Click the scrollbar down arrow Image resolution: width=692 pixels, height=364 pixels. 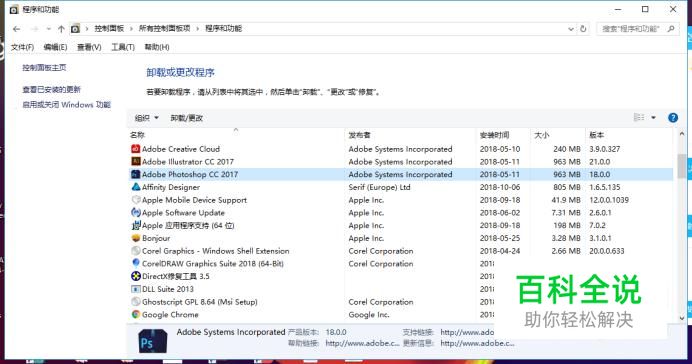click(682, 318)
